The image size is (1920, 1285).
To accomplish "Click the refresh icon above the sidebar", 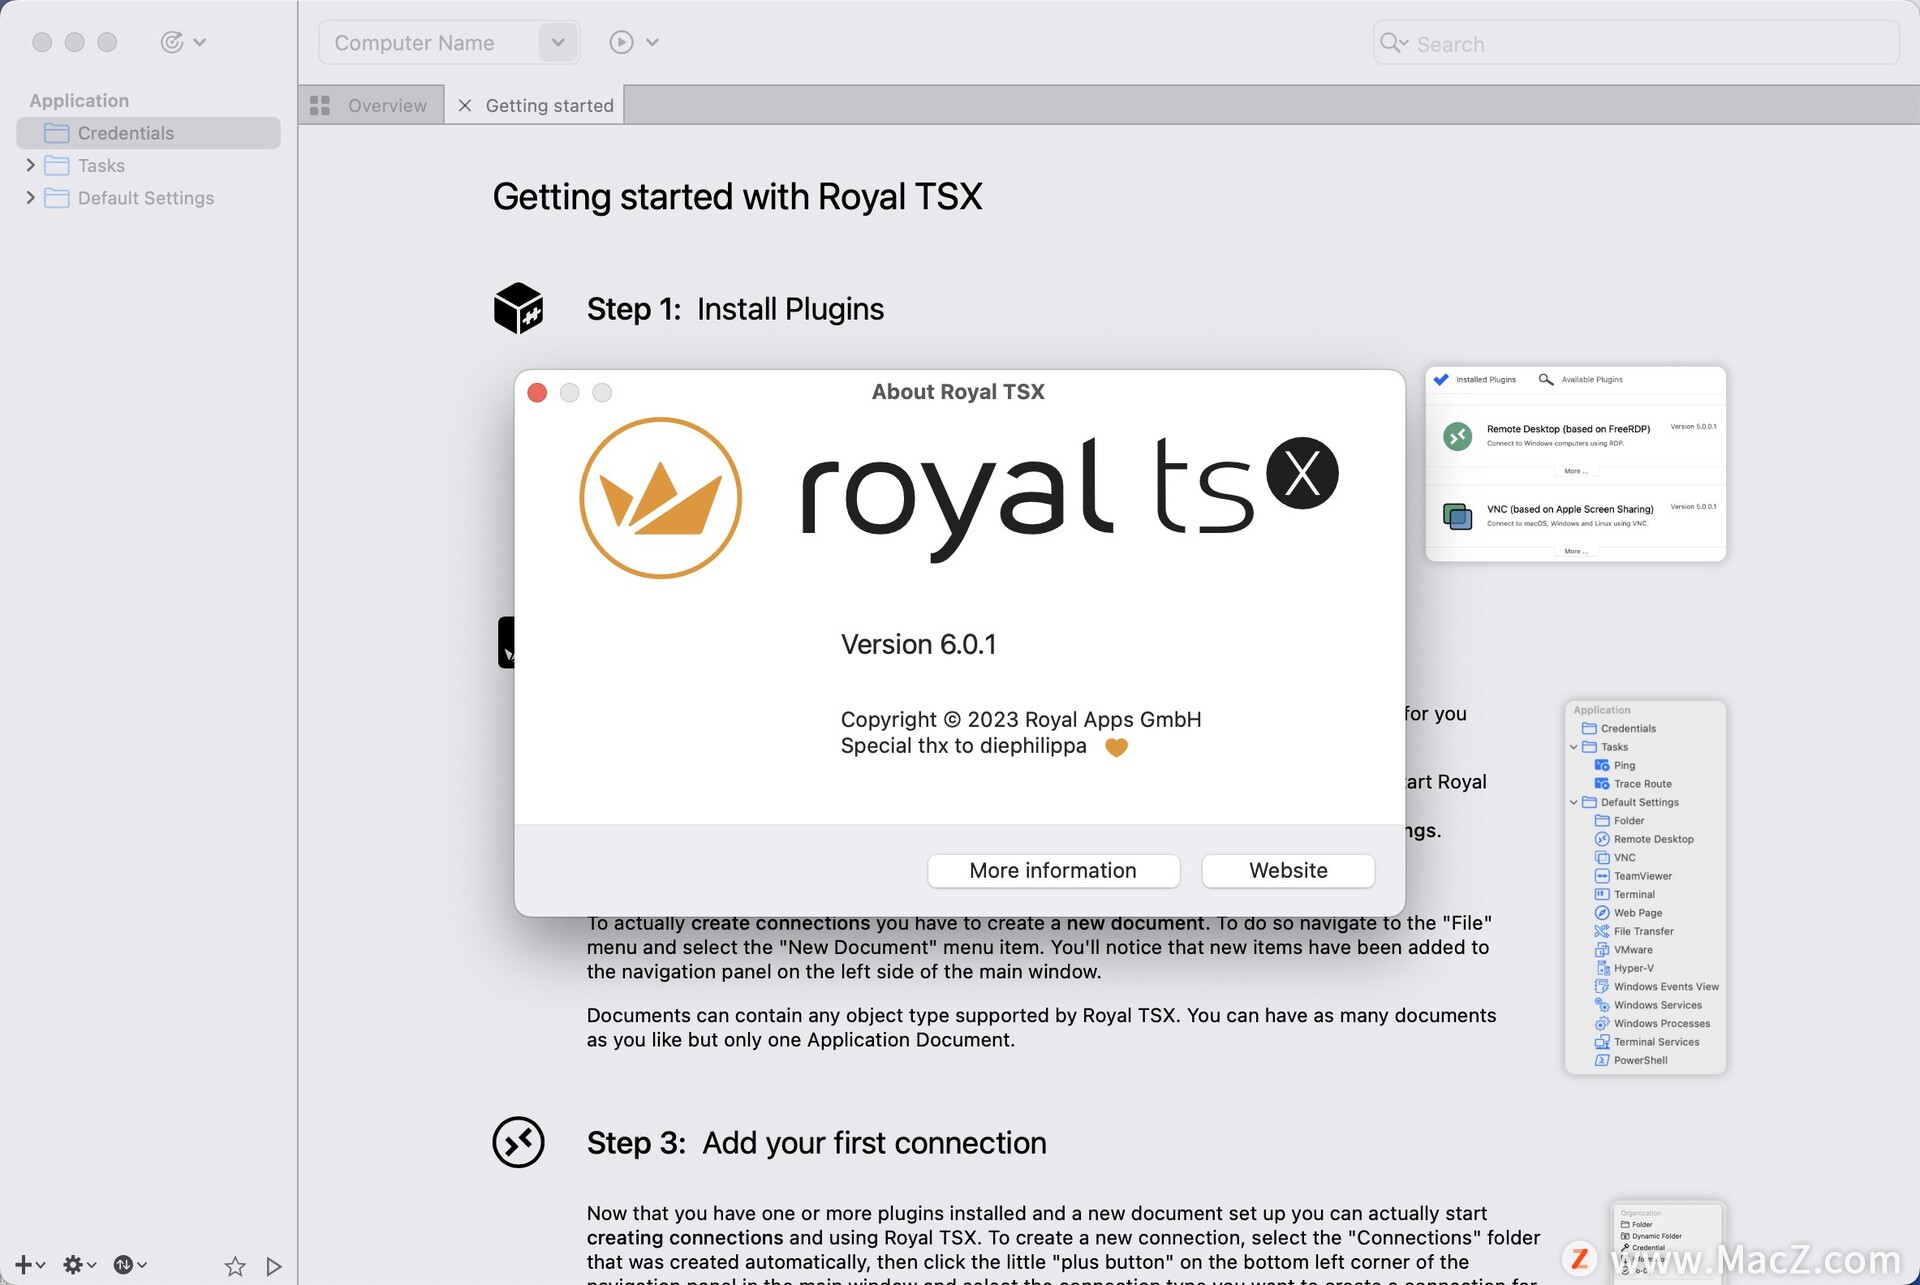I will pyautogui.click(x=174, y=41).
